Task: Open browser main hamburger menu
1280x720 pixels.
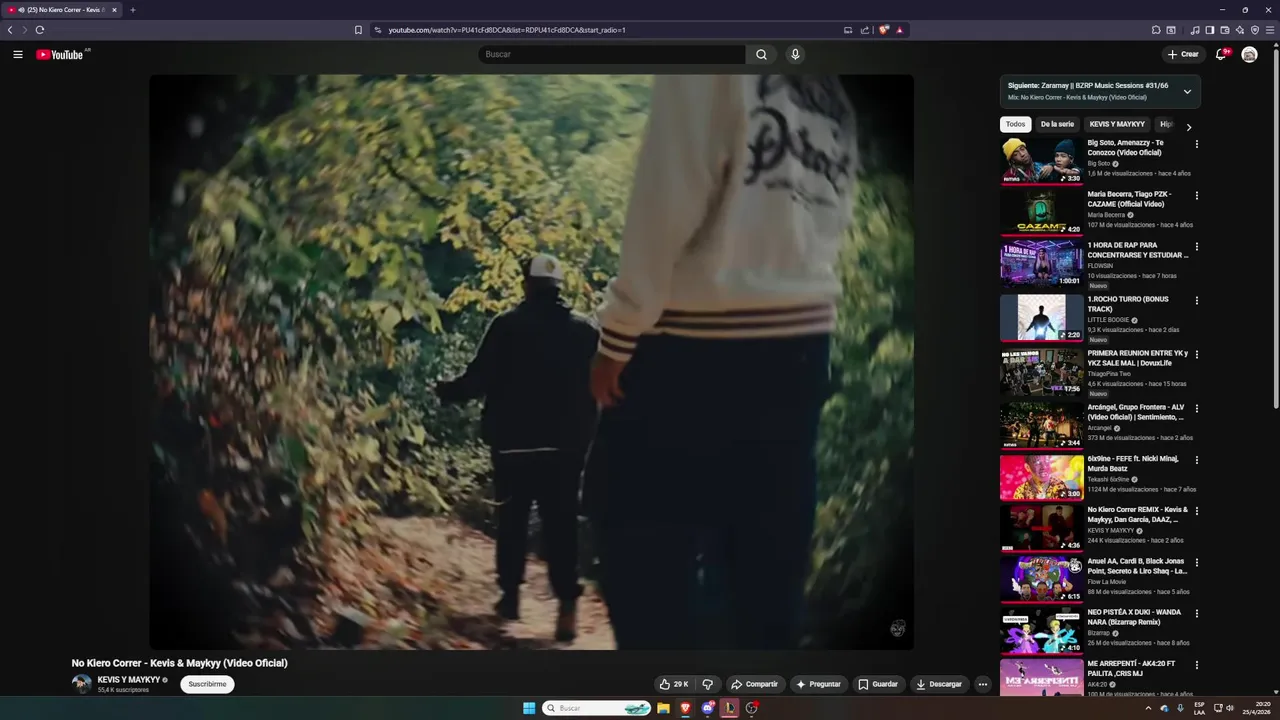Action: pos(1270,30)
